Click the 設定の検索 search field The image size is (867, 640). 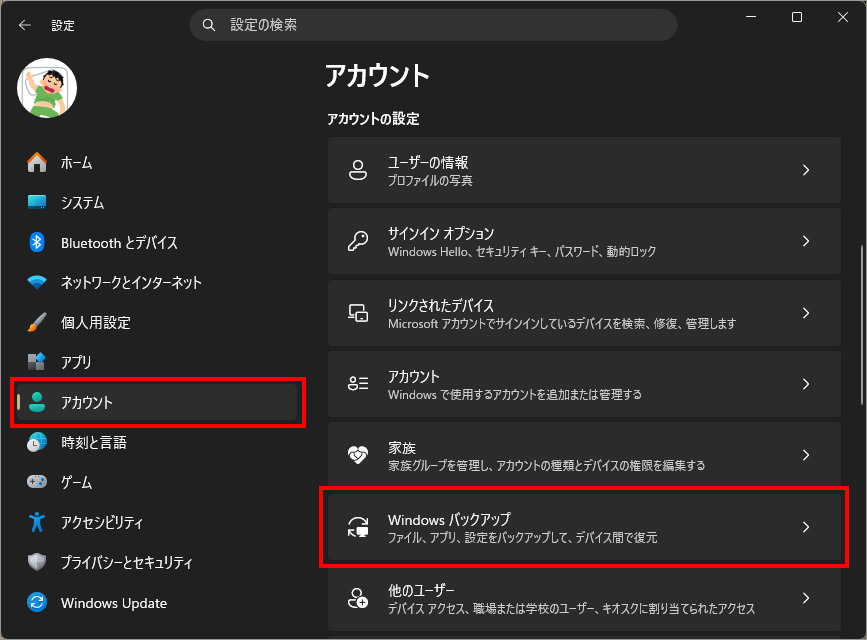(433, 25)
